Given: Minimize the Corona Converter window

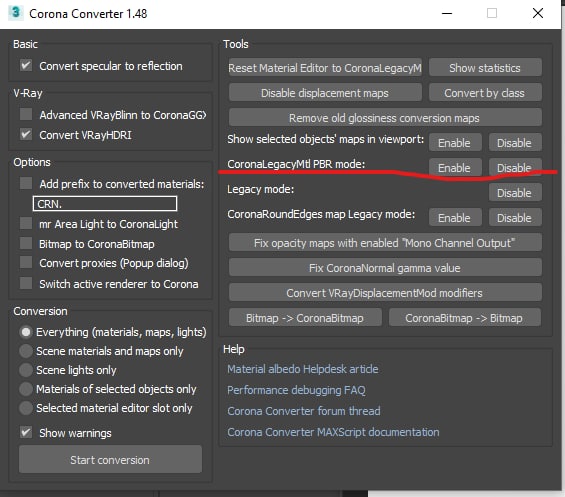Looking at the screenshot, I should pyautogui.click(x=447, y=13).
